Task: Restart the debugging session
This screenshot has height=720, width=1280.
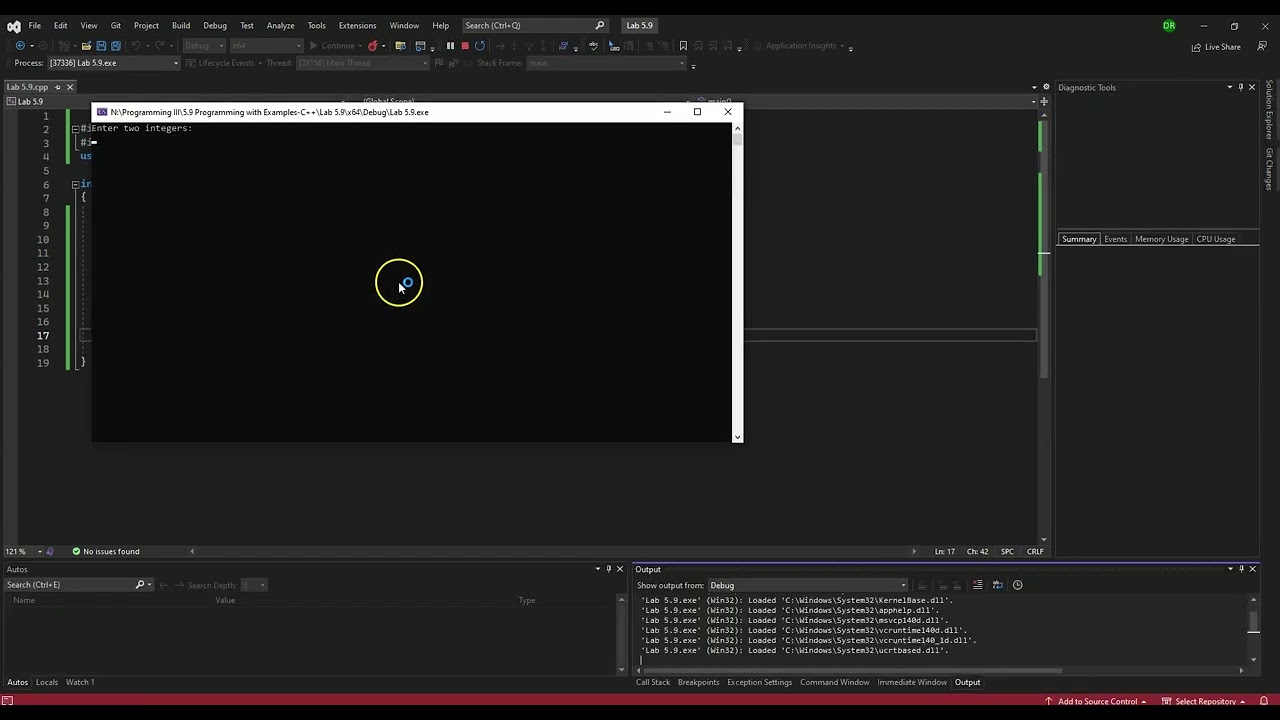Action: click(x=480, y=46)
